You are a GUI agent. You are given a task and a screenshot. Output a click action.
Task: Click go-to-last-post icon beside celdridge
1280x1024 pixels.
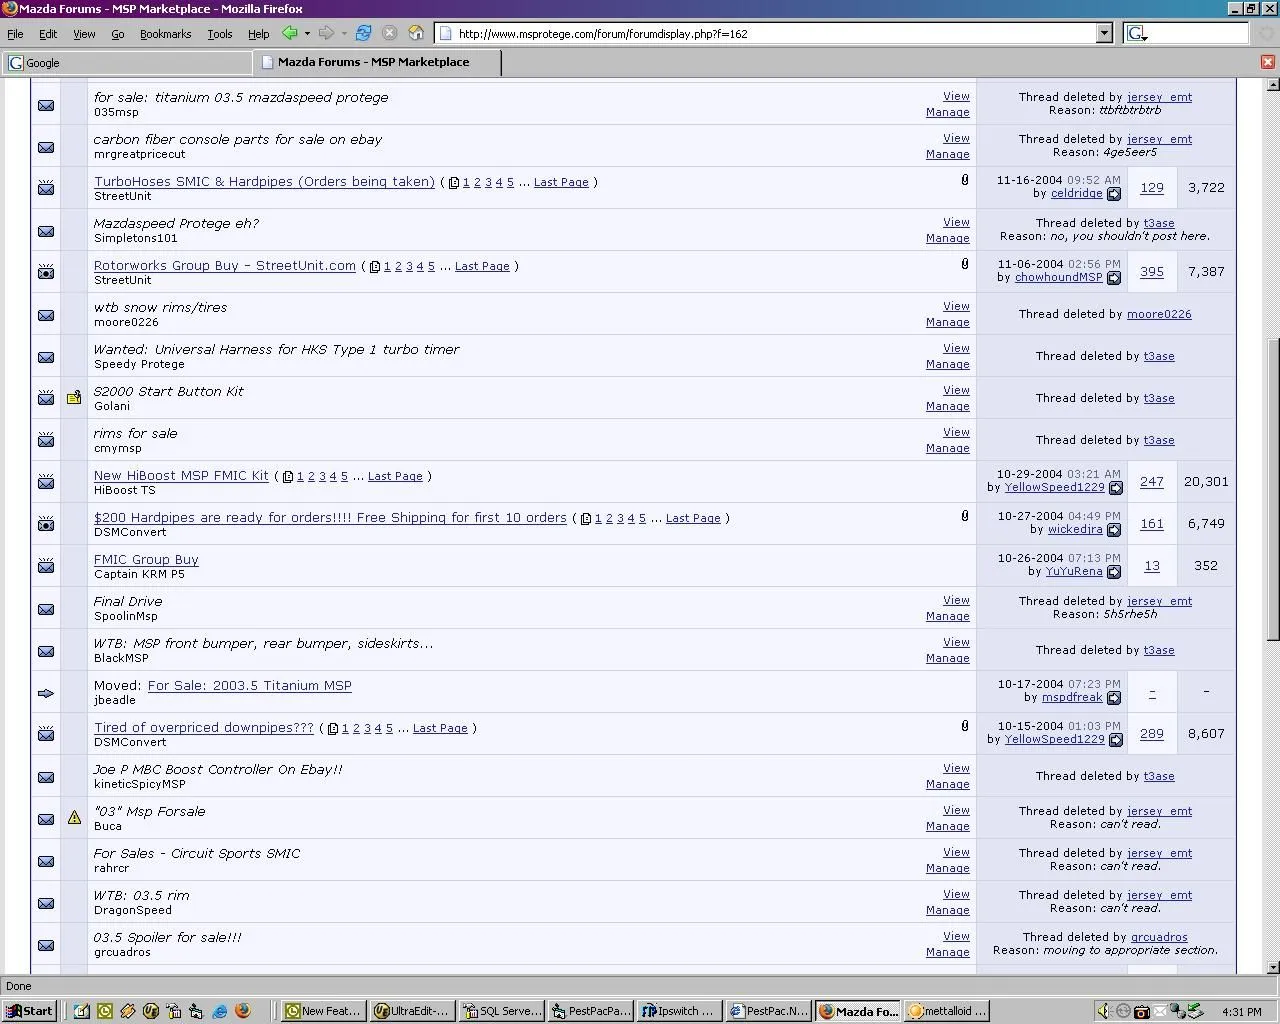coord(1114,194)
